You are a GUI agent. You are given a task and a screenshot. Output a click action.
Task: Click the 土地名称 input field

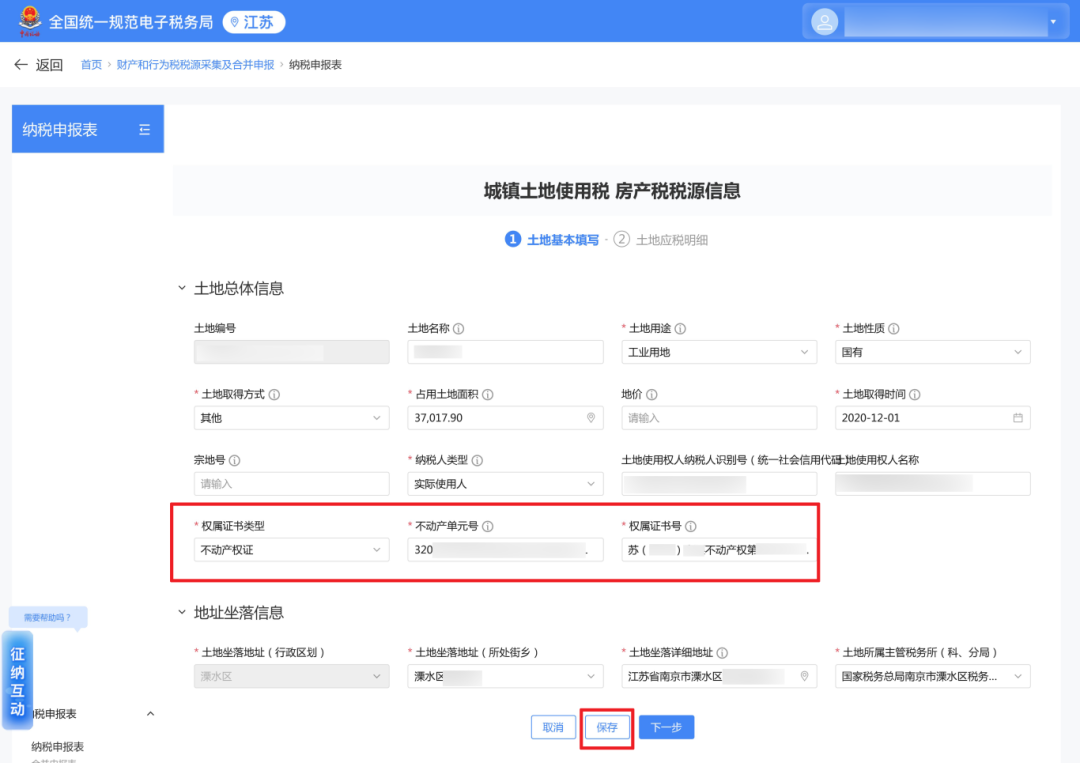[x=505, y=352]
